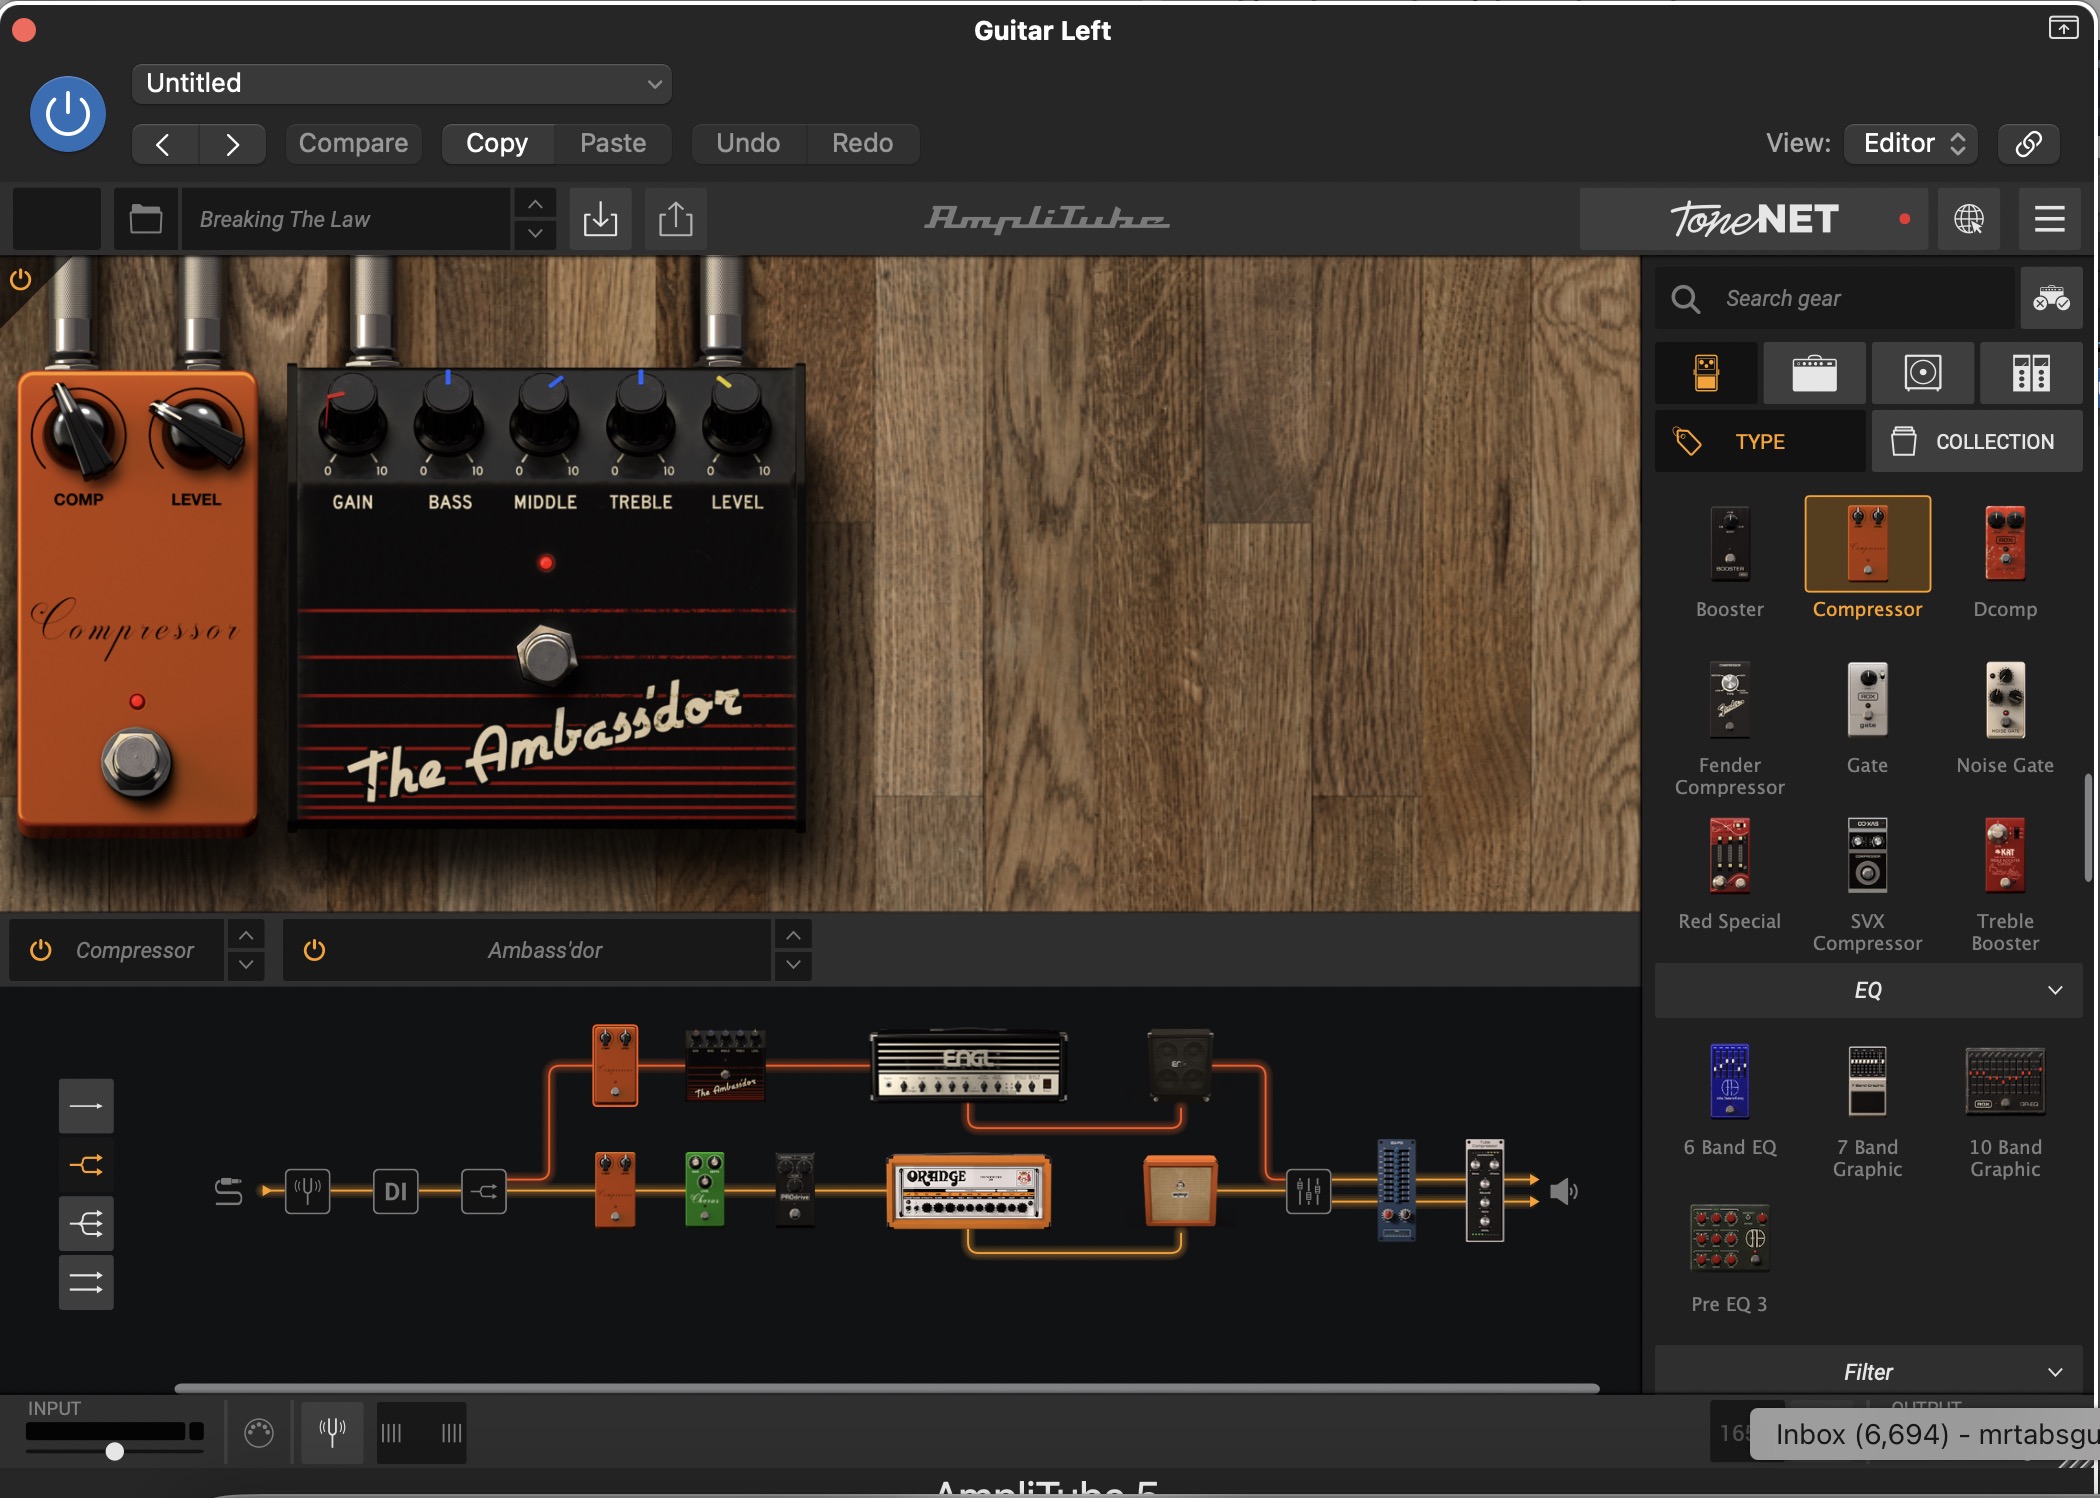Open the preset browser folder icon
This screenshot has width=2100, height=1498.
[x=146, y=219]
